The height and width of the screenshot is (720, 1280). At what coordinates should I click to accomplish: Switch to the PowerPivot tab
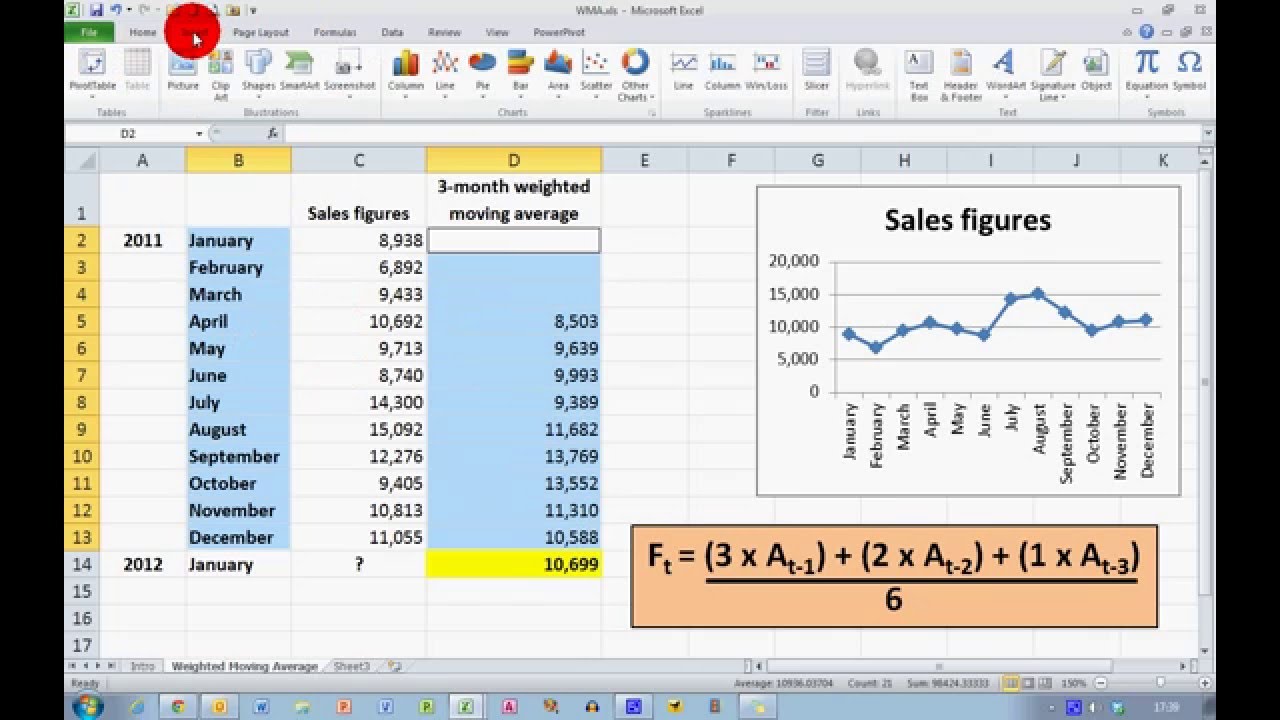click(x=559, y=32)
